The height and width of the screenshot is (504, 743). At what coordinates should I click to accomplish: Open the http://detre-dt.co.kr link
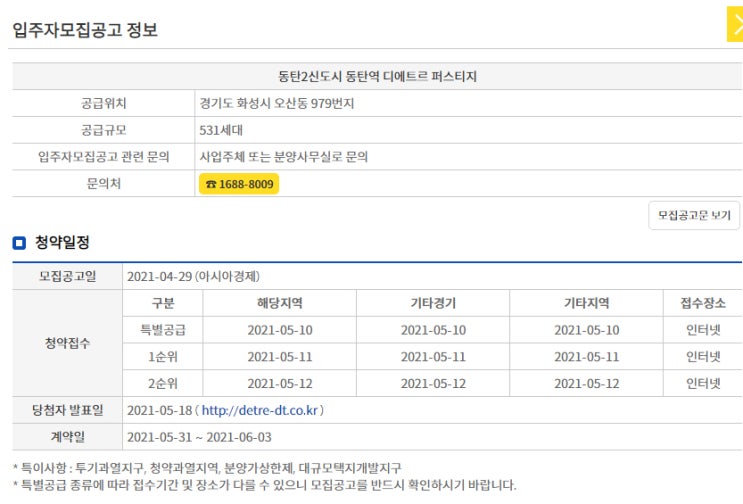(260, 410)
